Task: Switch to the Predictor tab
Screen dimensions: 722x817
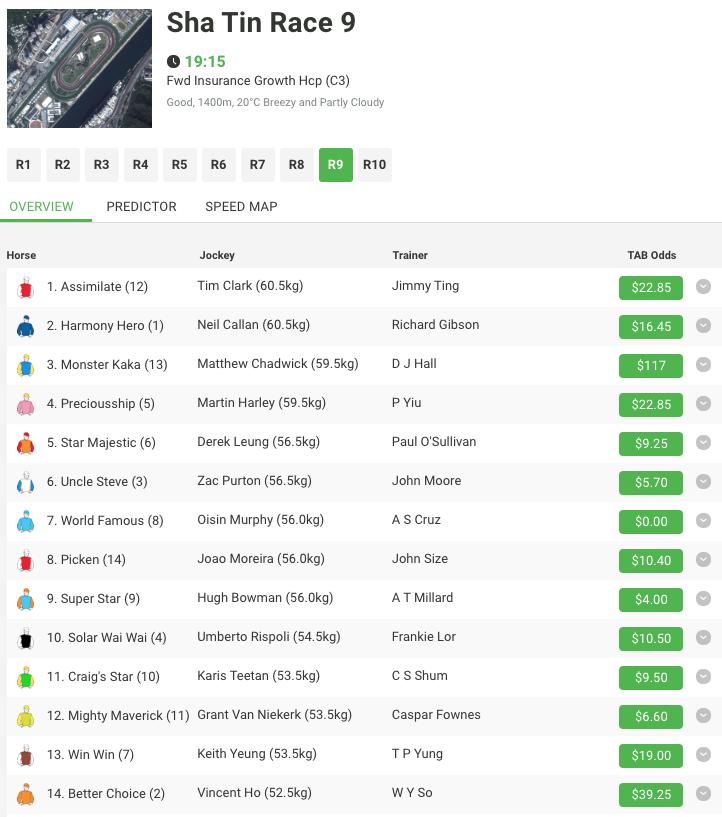Action: click(x=141, y=206)
